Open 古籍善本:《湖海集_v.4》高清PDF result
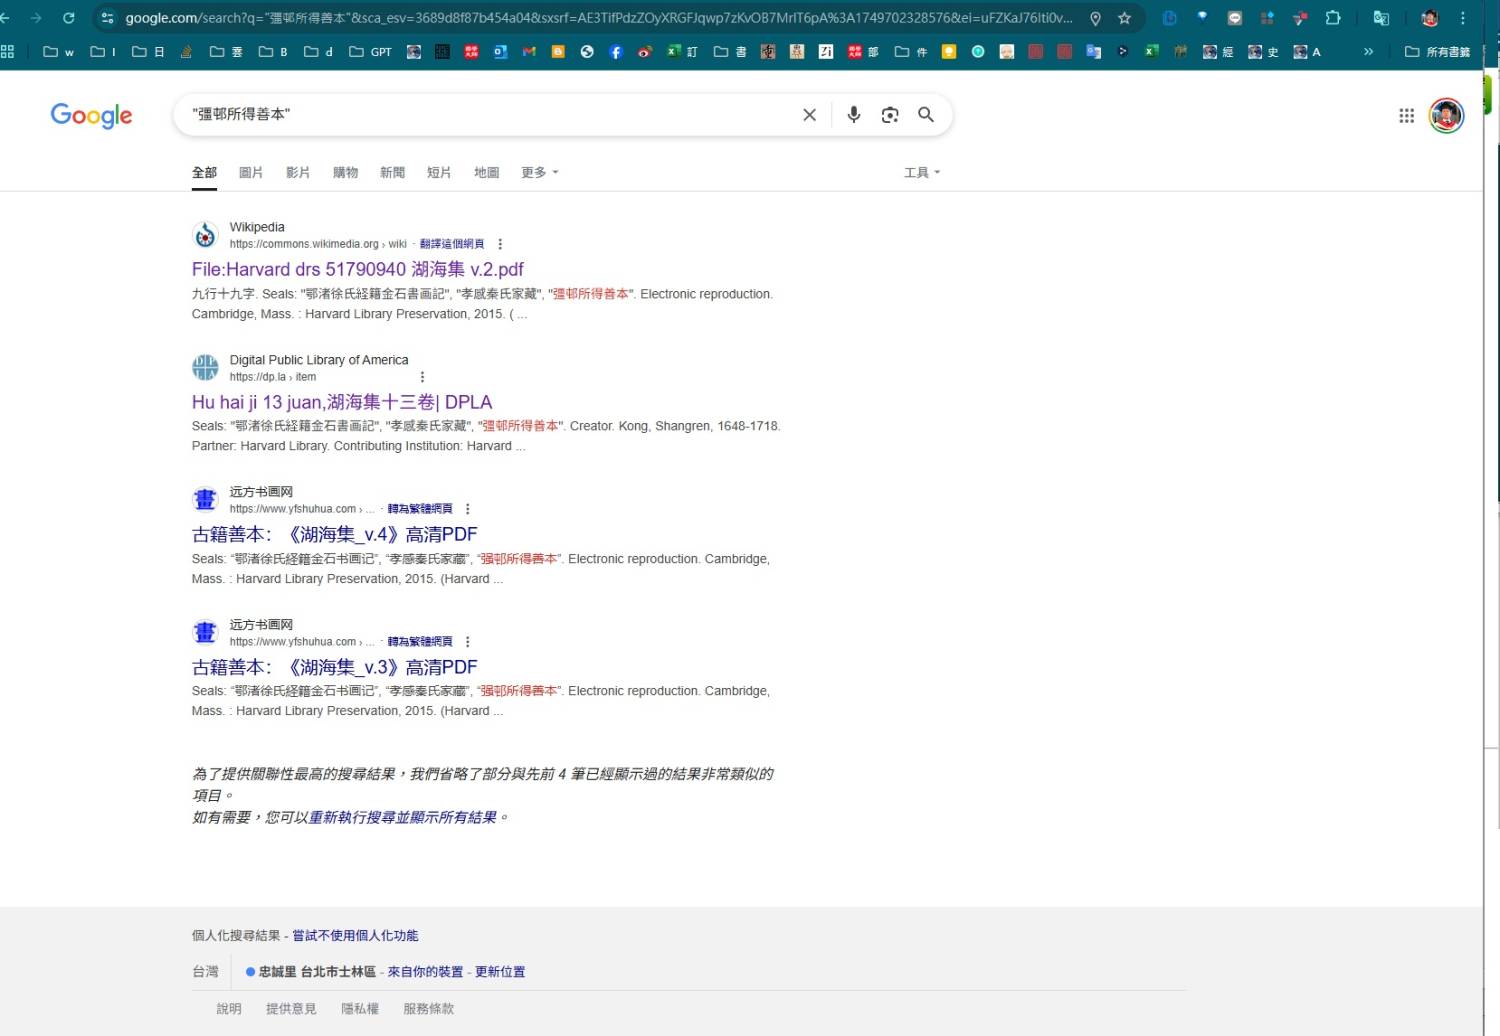 [334, 535]
